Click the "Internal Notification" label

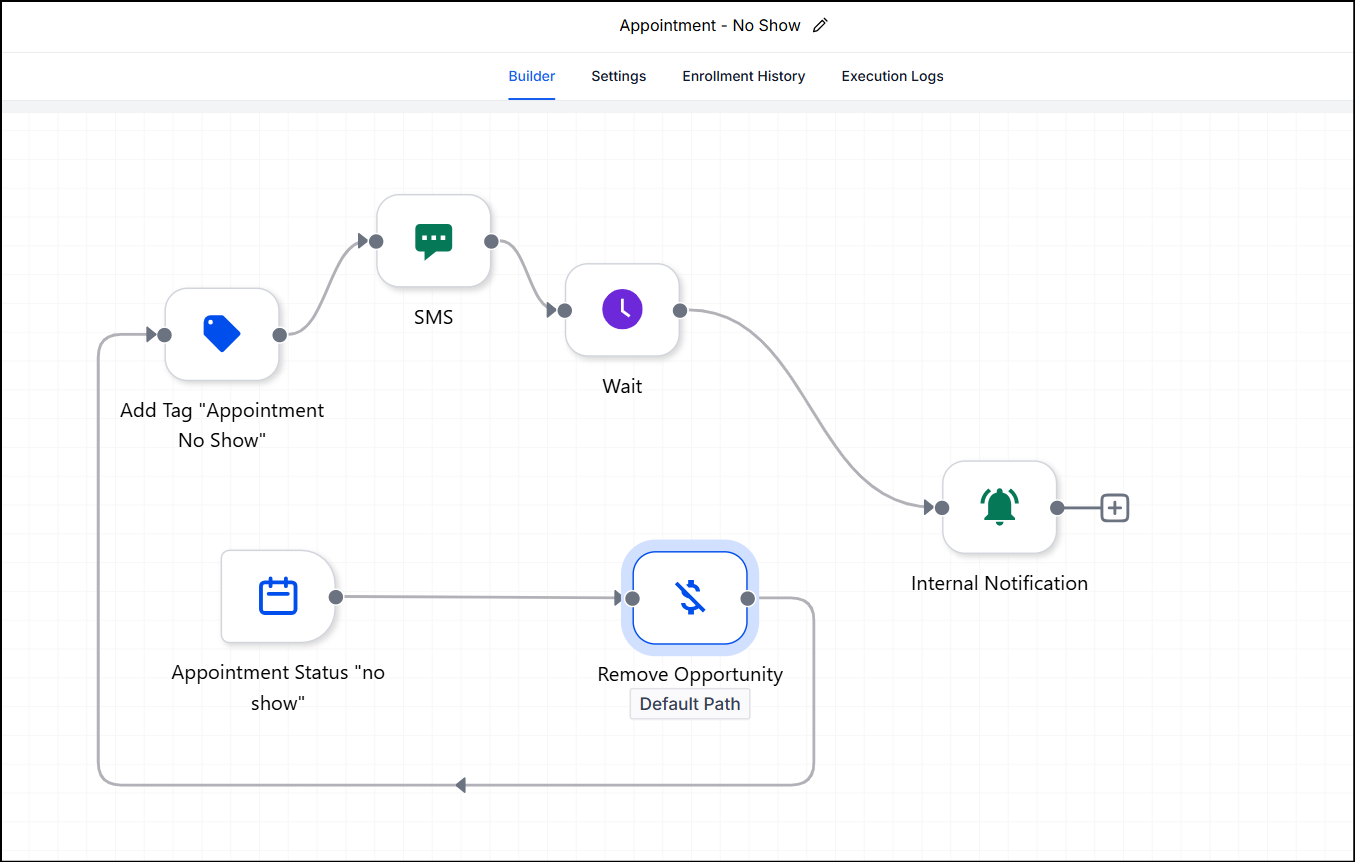click(999, 583)
